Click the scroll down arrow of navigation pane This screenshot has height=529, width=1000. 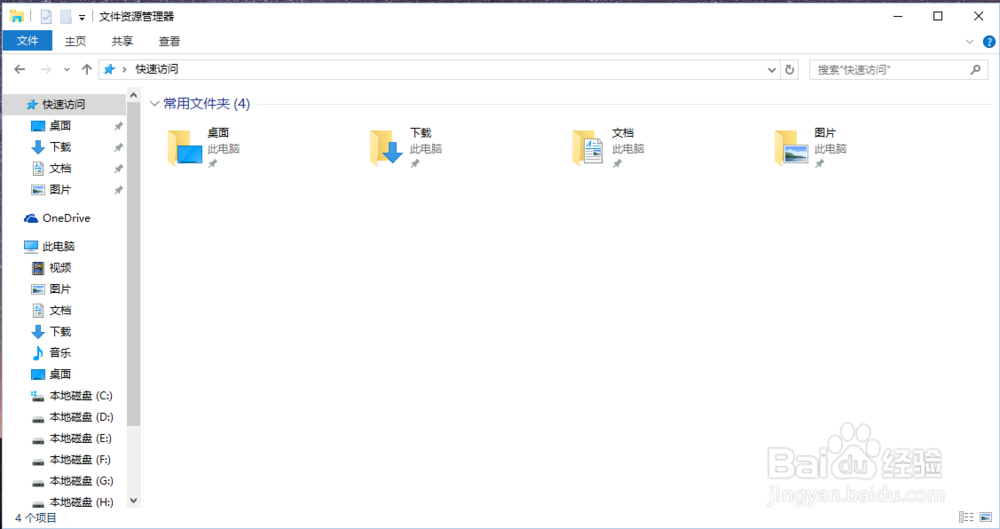click(133, 501)
